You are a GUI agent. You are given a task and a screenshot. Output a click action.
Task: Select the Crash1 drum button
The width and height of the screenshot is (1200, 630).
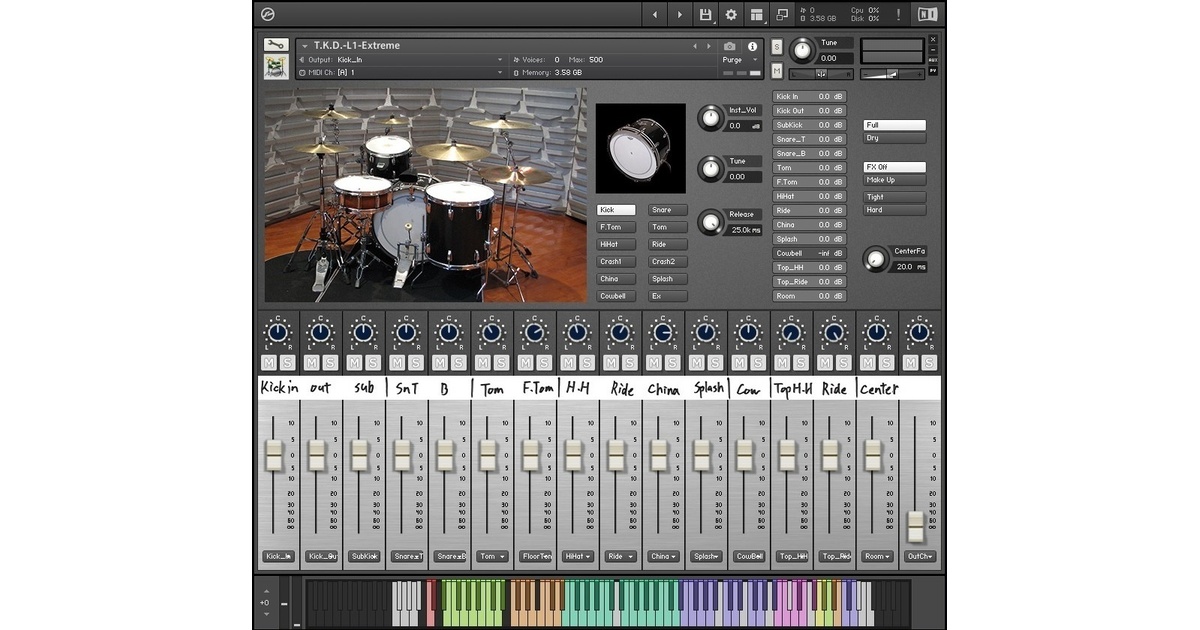(x=617, y=262)
